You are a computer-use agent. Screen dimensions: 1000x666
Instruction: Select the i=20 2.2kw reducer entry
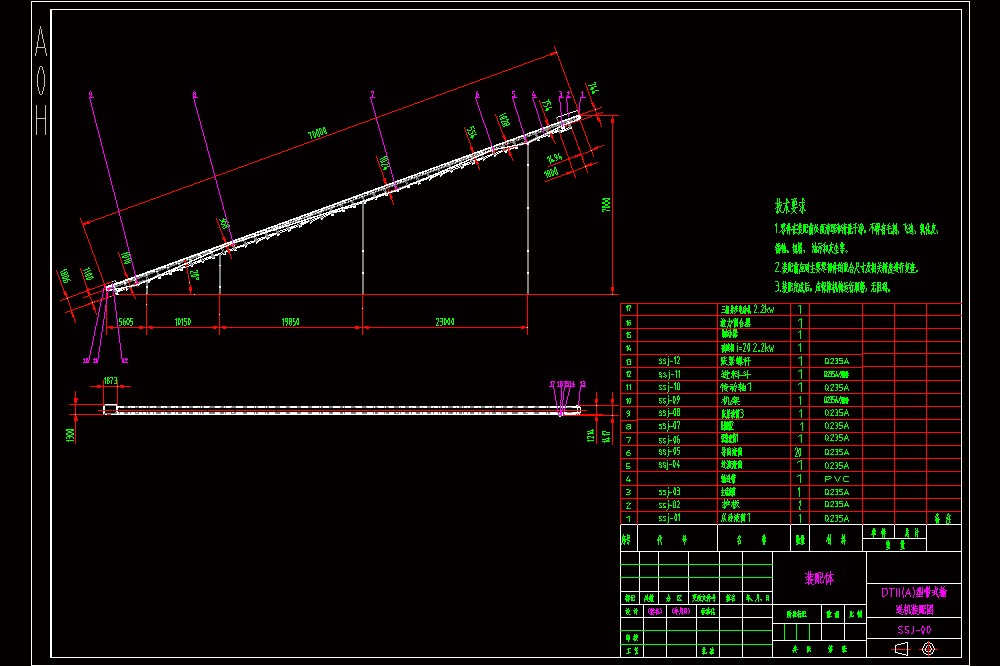tap(747, 348)
